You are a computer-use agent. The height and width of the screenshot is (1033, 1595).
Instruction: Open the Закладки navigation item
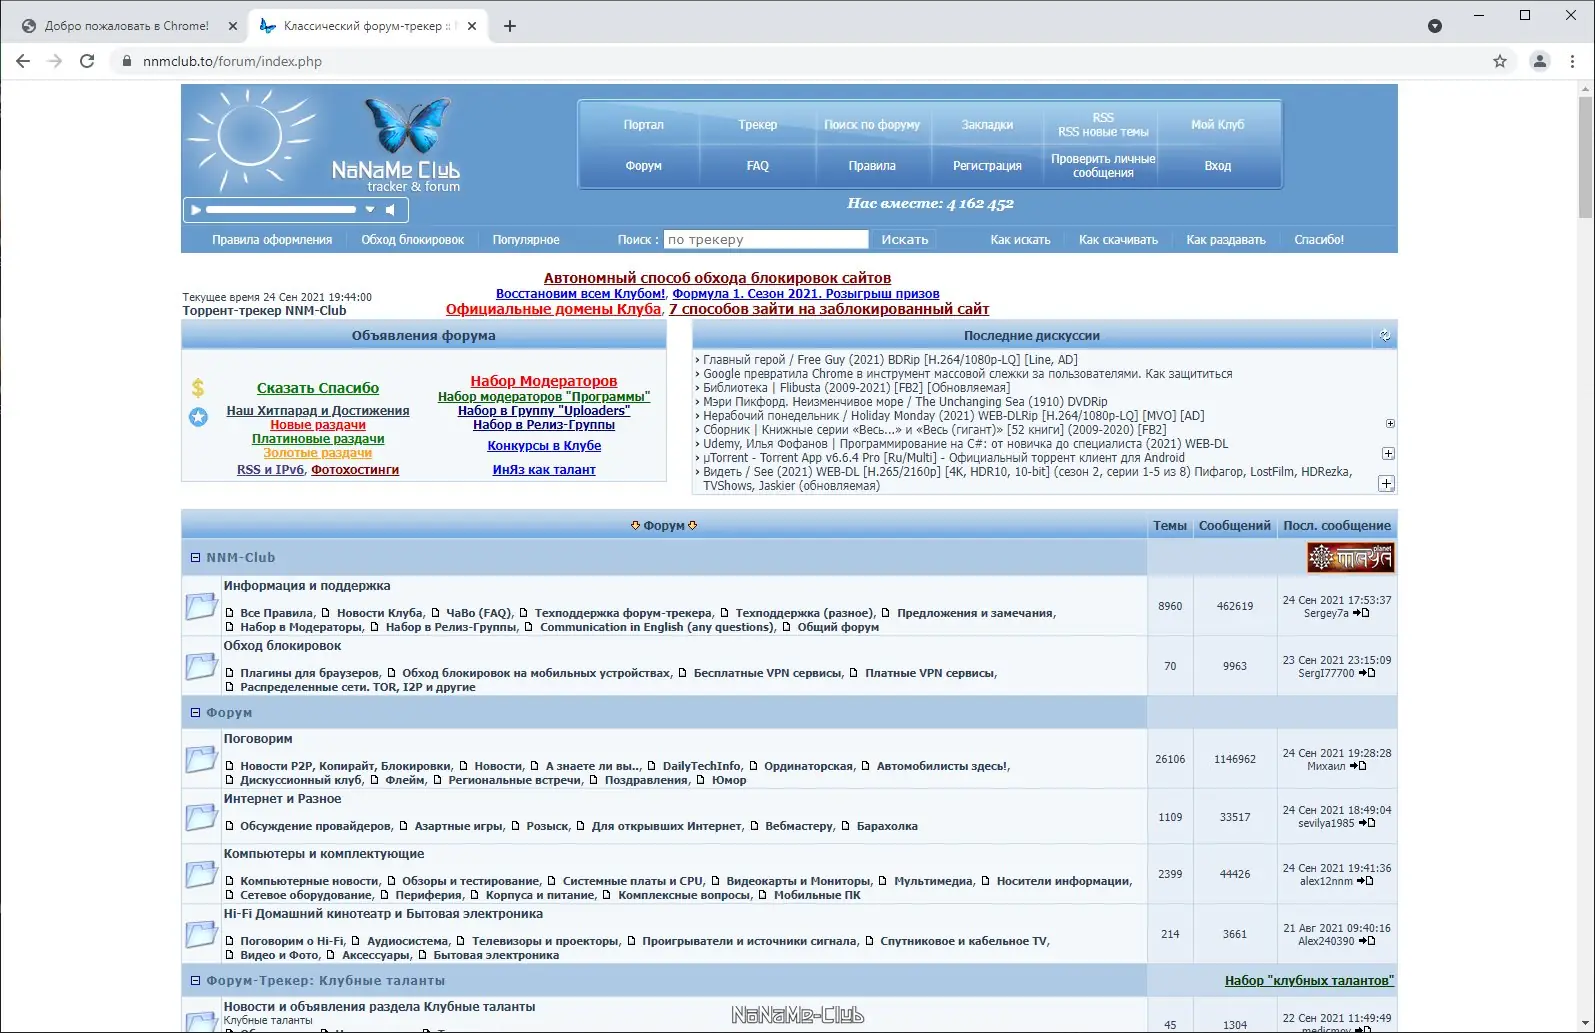tap(987, 125)
